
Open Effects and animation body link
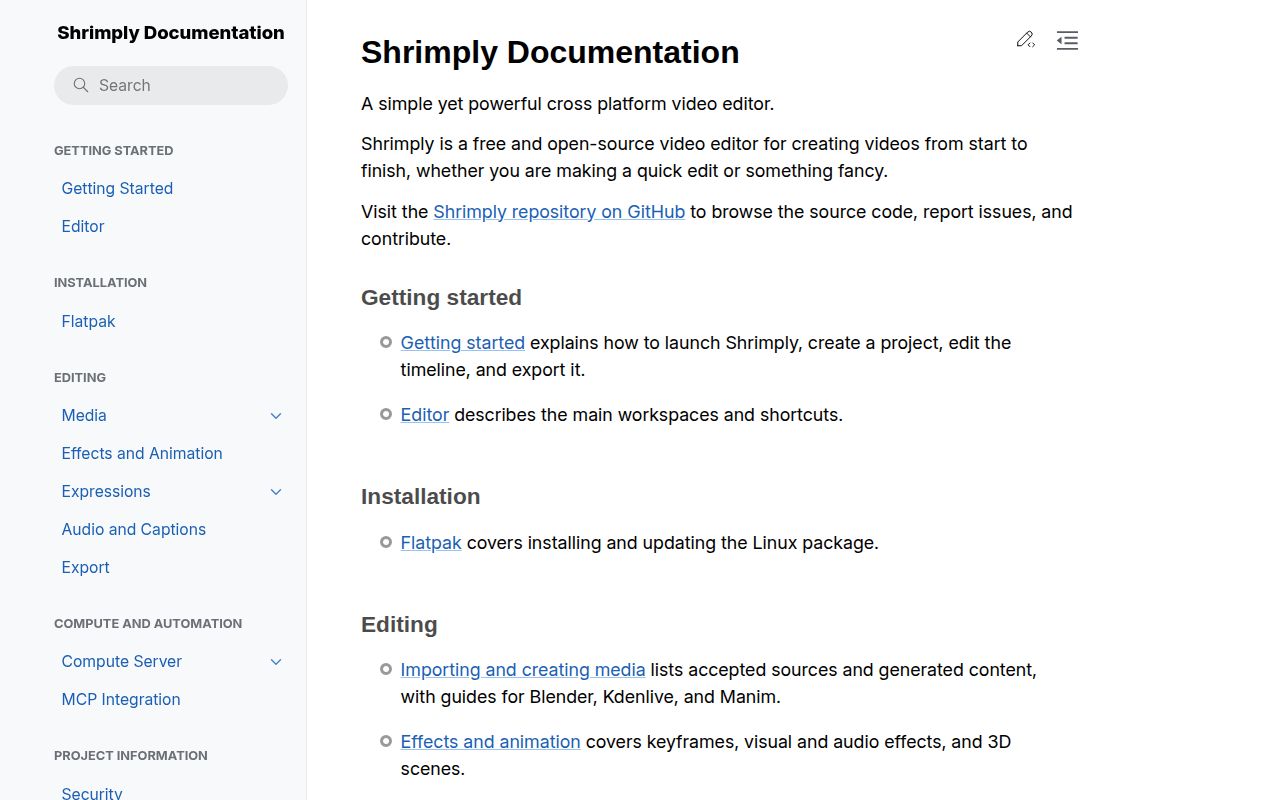tap(491, 742)
